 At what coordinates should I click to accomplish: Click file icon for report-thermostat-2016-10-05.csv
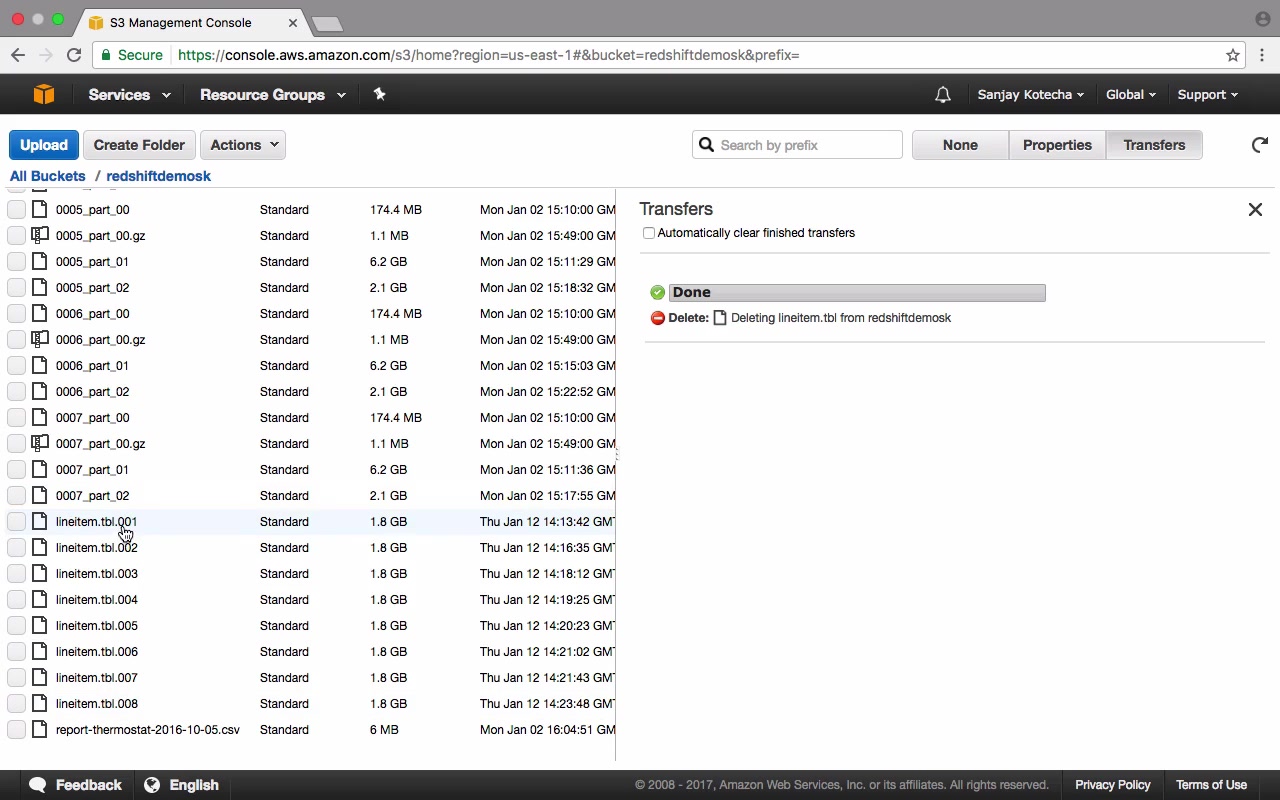[x=39, y=729]
